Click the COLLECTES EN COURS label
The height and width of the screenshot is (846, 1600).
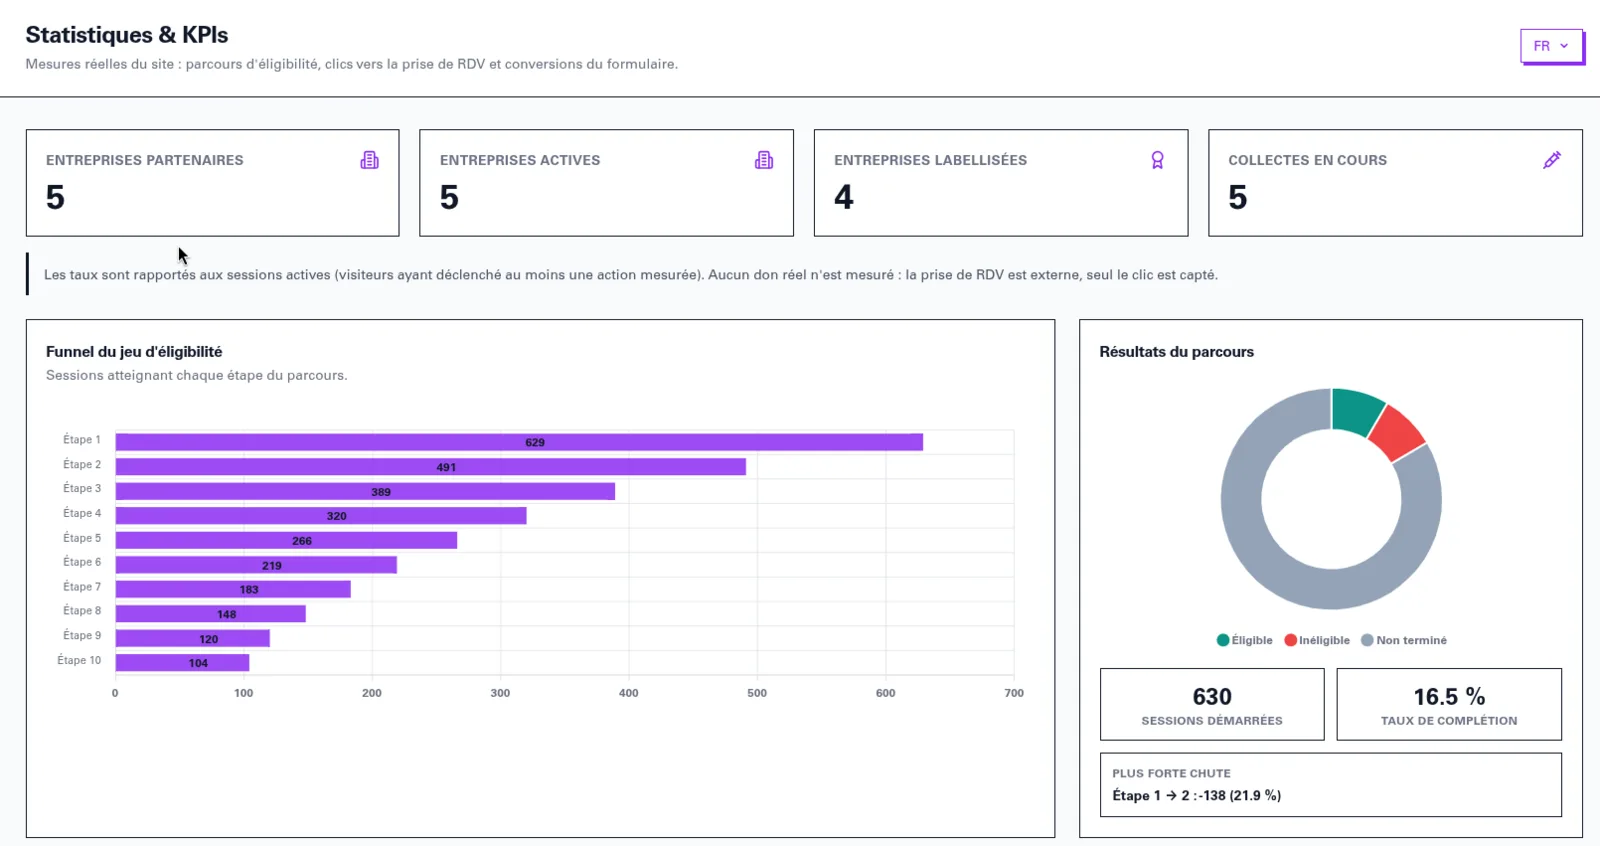tap(1307, 160)
